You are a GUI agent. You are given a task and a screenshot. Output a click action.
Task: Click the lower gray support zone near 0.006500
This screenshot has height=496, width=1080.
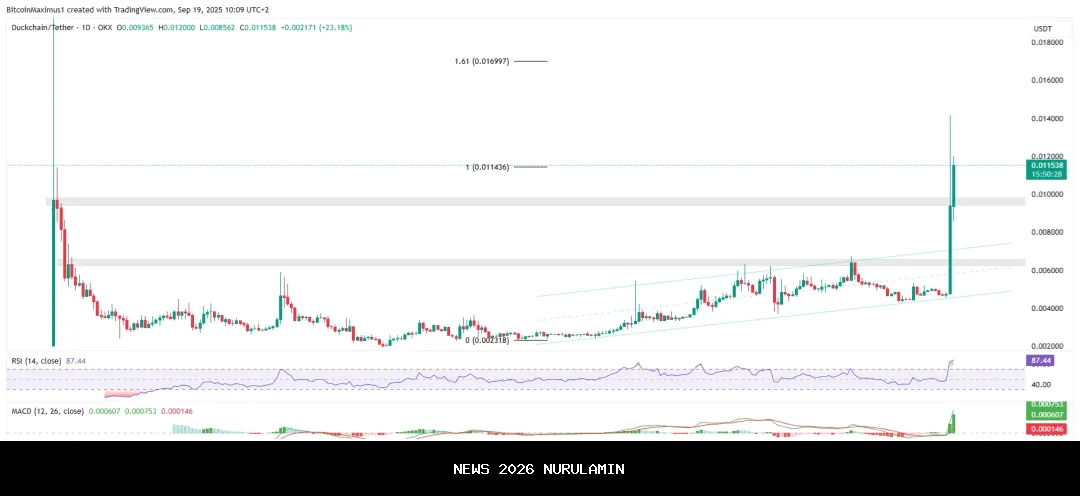pos(500,262)
